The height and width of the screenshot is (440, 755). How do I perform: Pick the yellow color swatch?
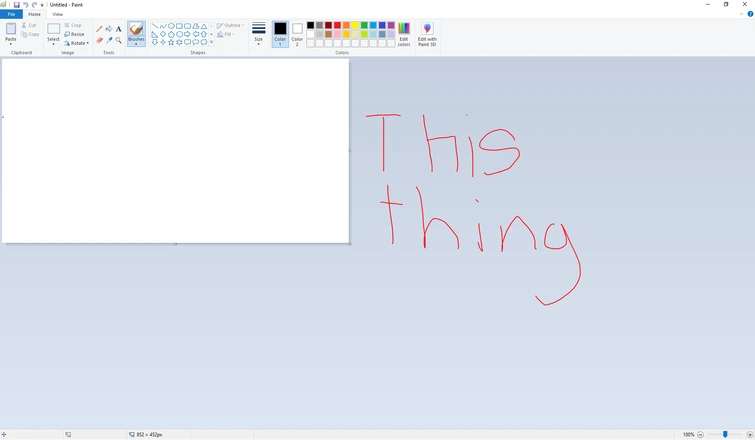[355, 25]
